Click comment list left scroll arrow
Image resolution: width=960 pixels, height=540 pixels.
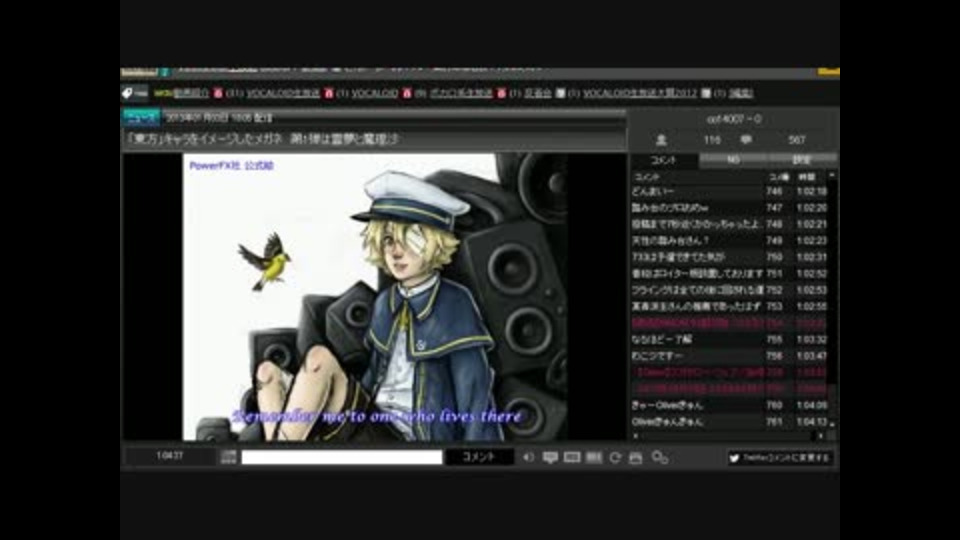pyautogui.click(x=636, y=436)
